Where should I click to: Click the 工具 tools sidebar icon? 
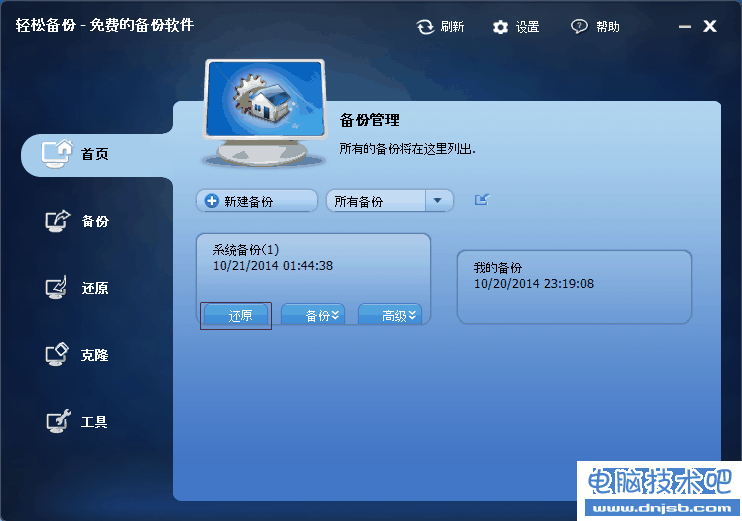coord(58,421)
